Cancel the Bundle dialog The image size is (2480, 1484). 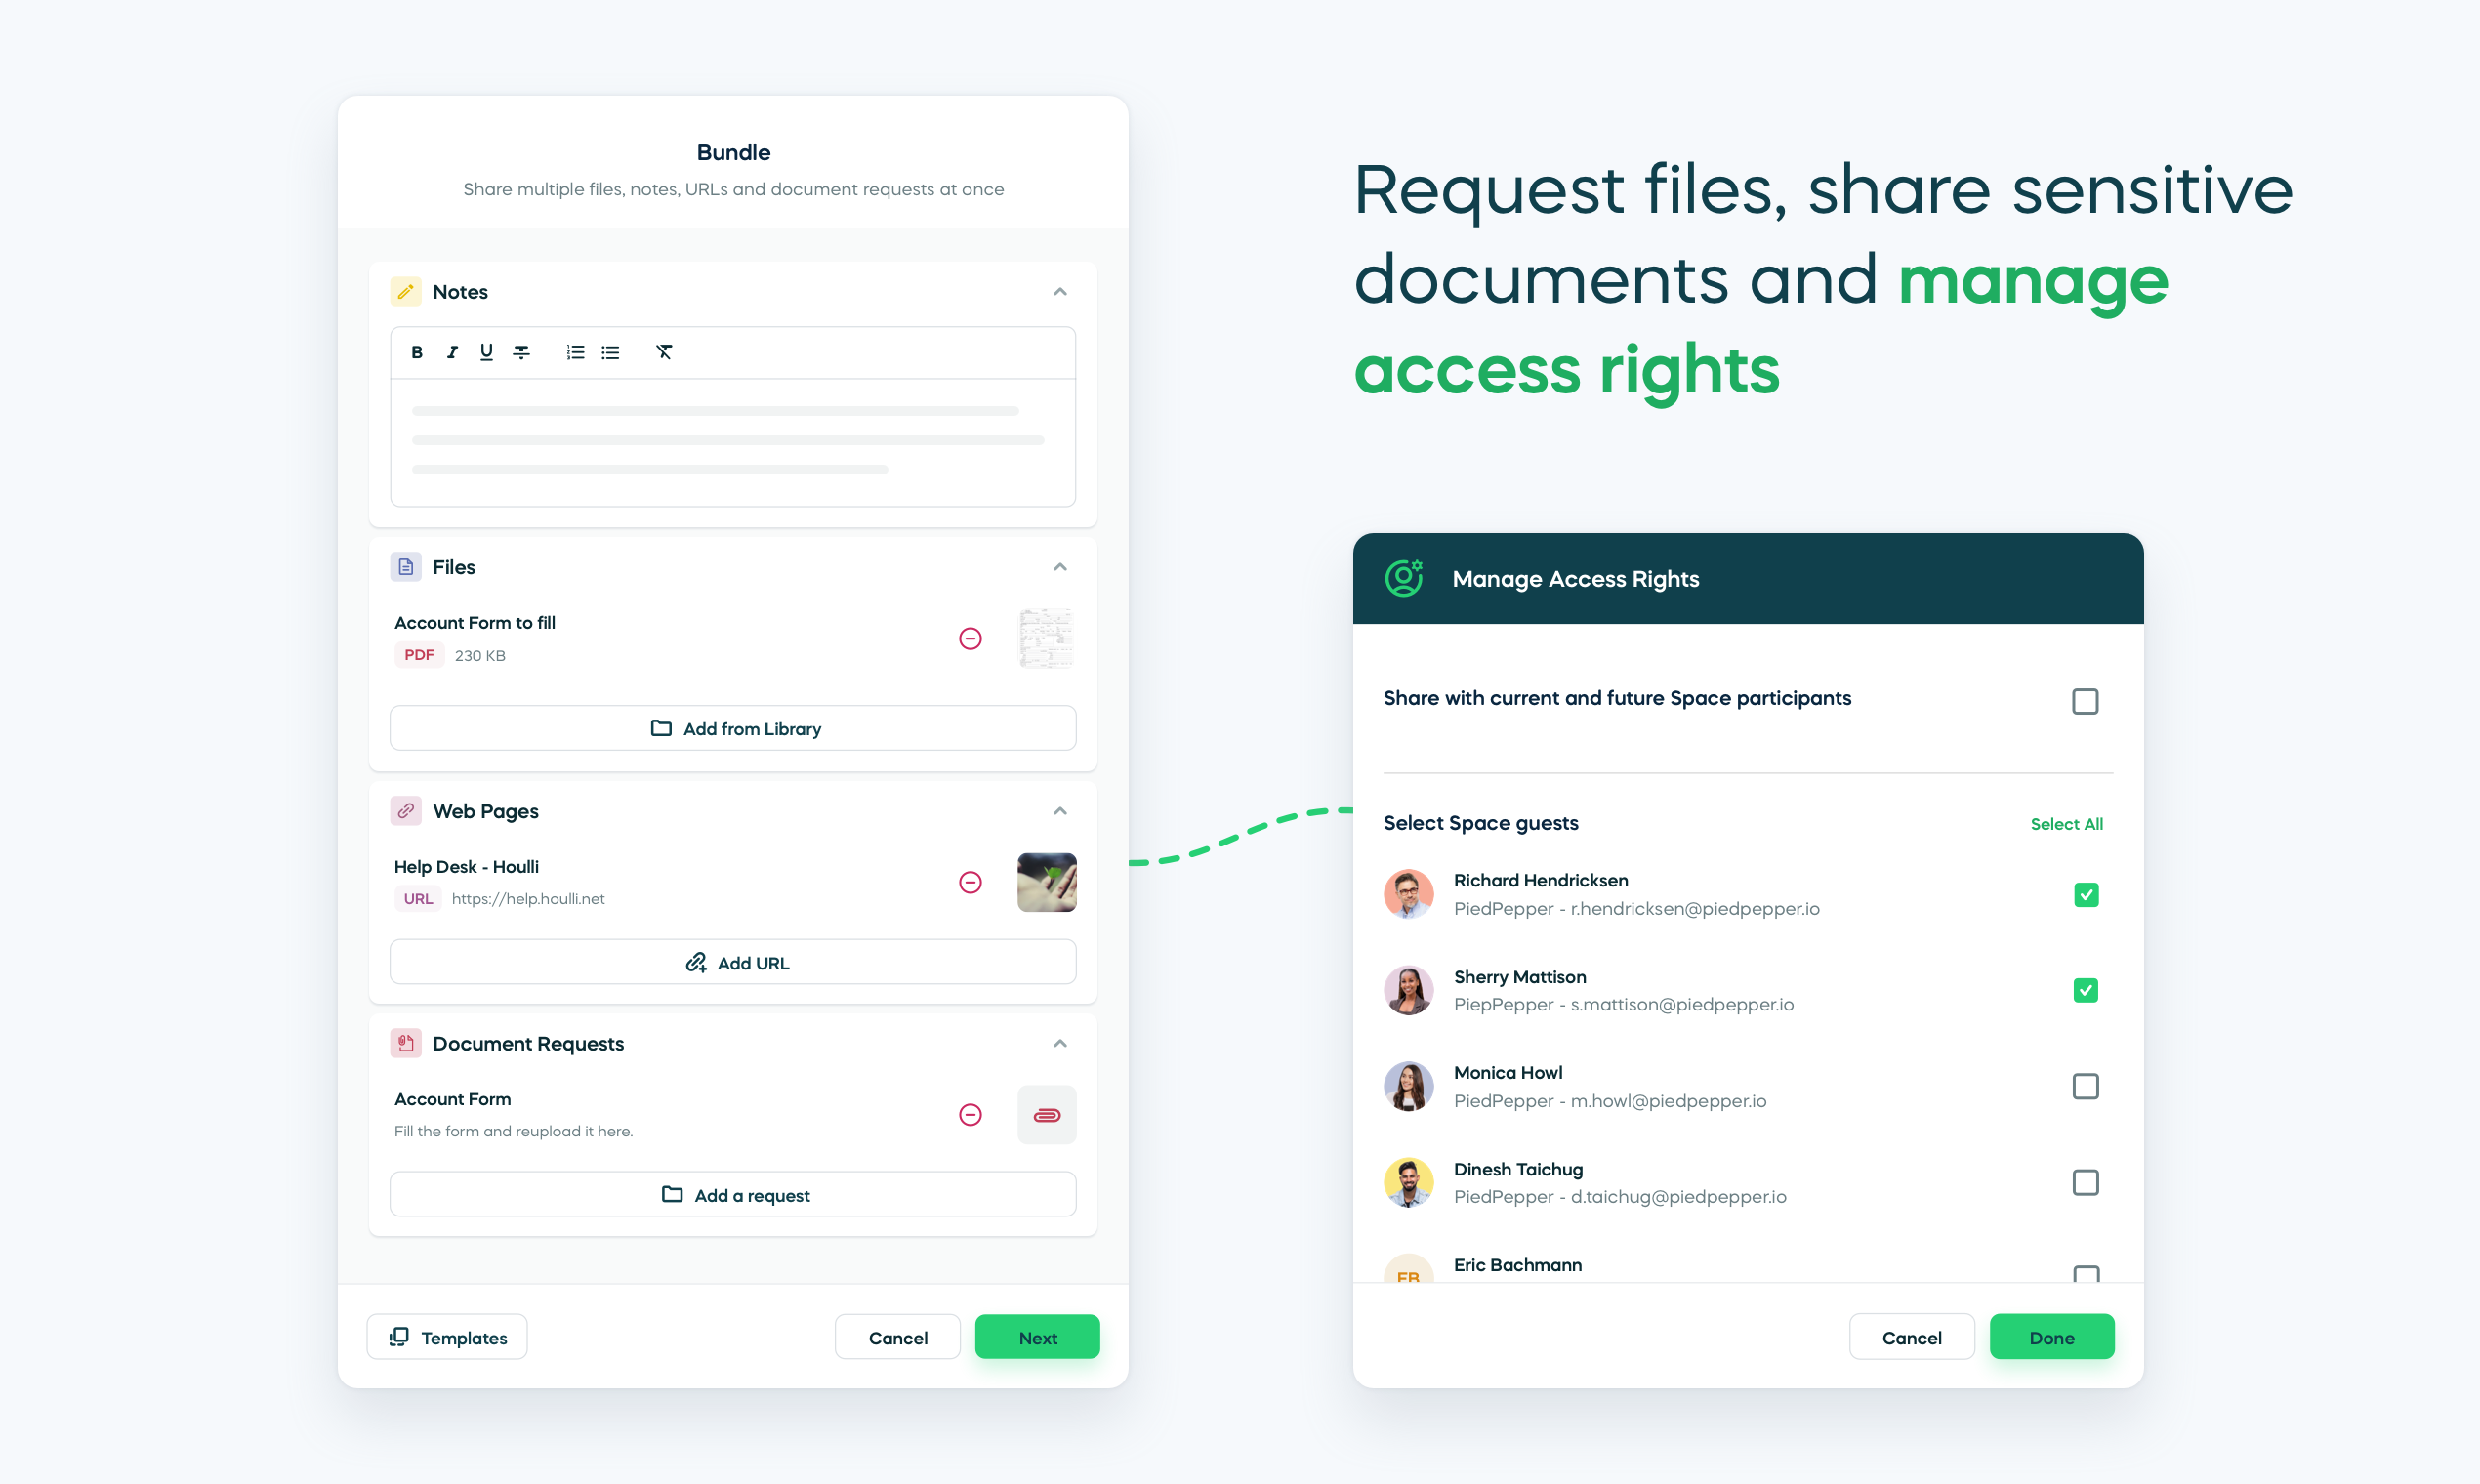click(898, 1337)
